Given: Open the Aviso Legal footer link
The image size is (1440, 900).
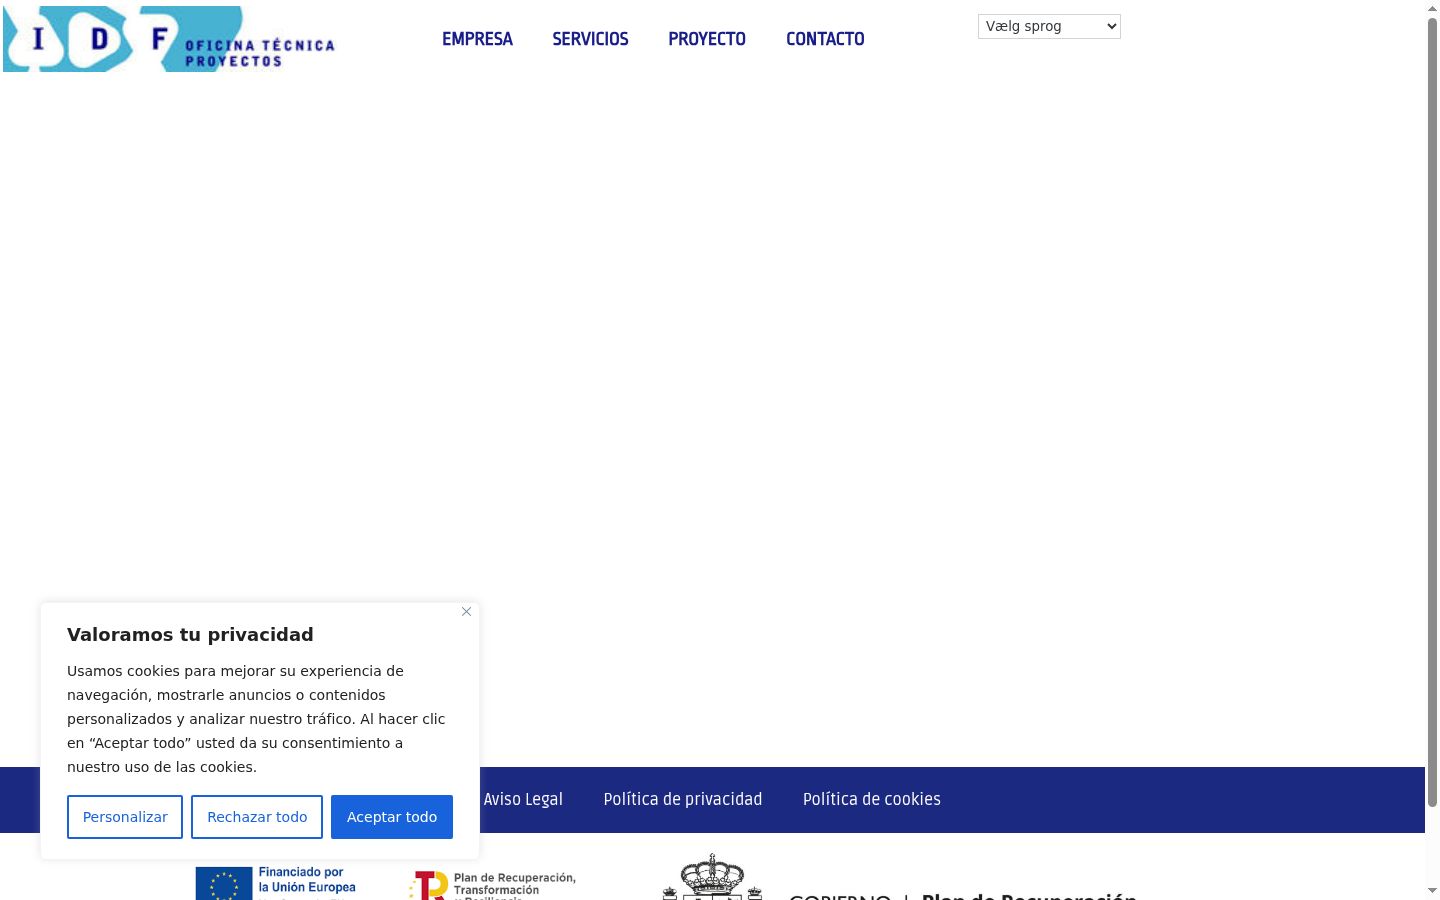Looking at the screenshot, I should pyautogui.click(x=523, y=799).
